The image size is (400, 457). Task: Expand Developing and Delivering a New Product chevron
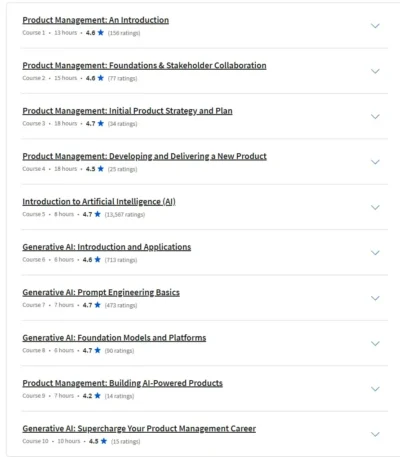click(375, 162)
